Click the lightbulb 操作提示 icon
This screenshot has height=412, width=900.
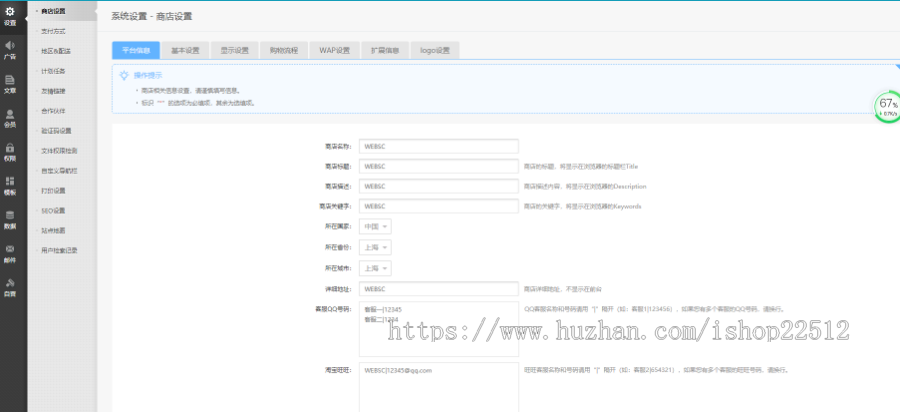(x=123, y=75)
